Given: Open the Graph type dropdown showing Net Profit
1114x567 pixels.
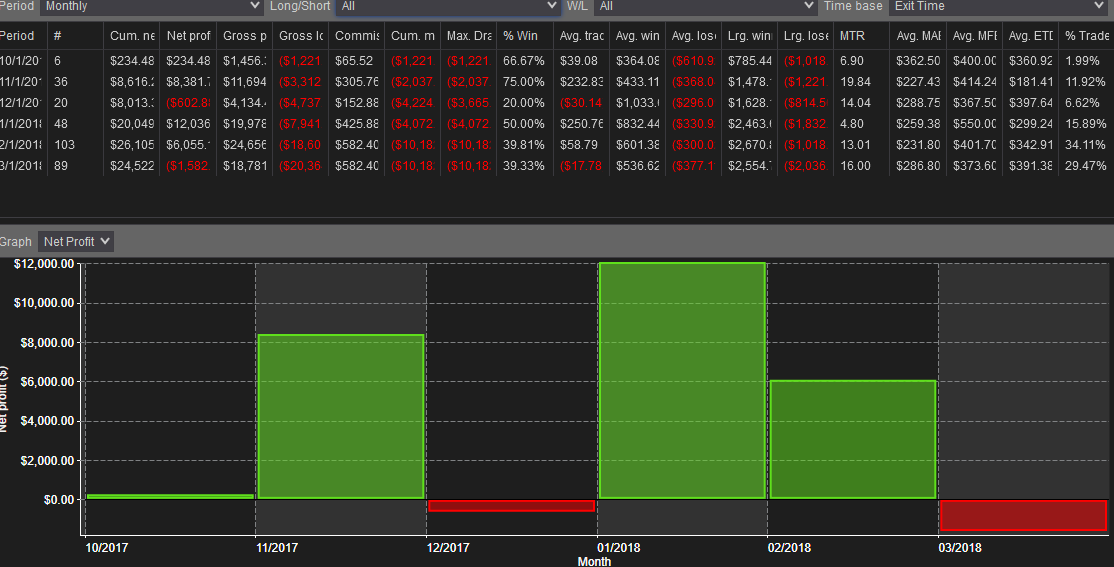Looking at the screenshot, I should [76, 242].
